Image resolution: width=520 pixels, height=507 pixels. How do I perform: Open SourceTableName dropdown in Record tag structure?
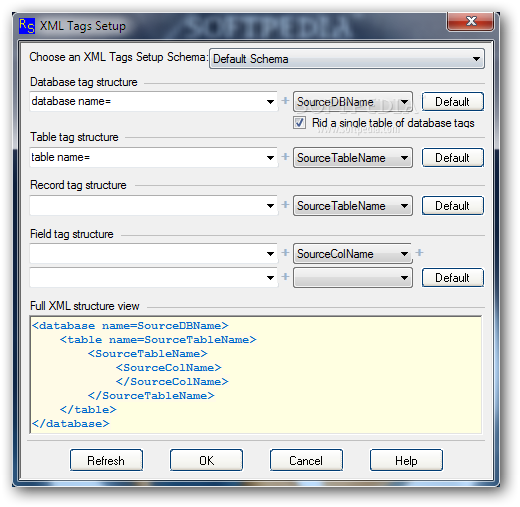353,206
